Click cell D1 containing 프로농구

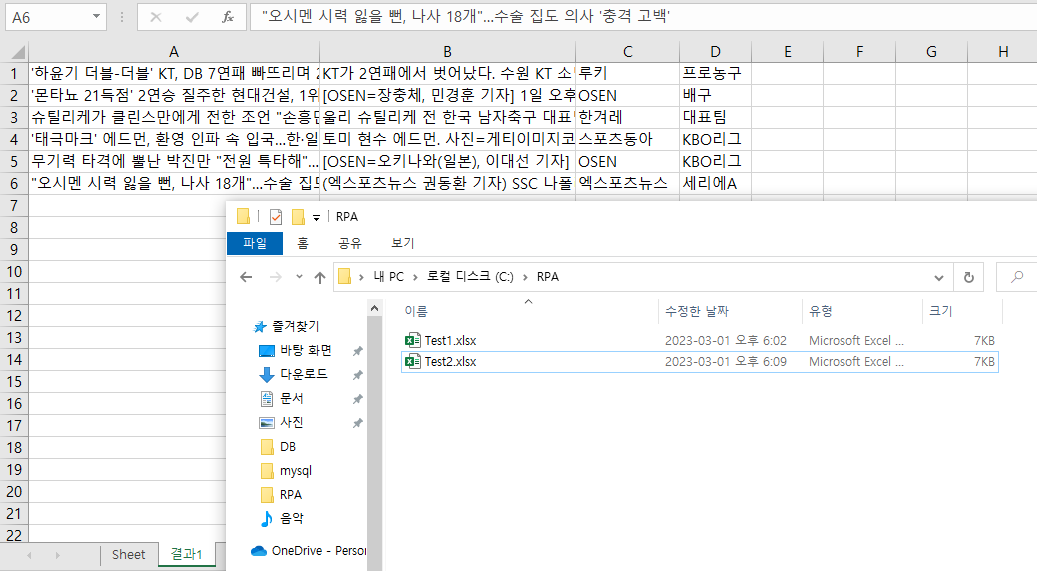716,73
